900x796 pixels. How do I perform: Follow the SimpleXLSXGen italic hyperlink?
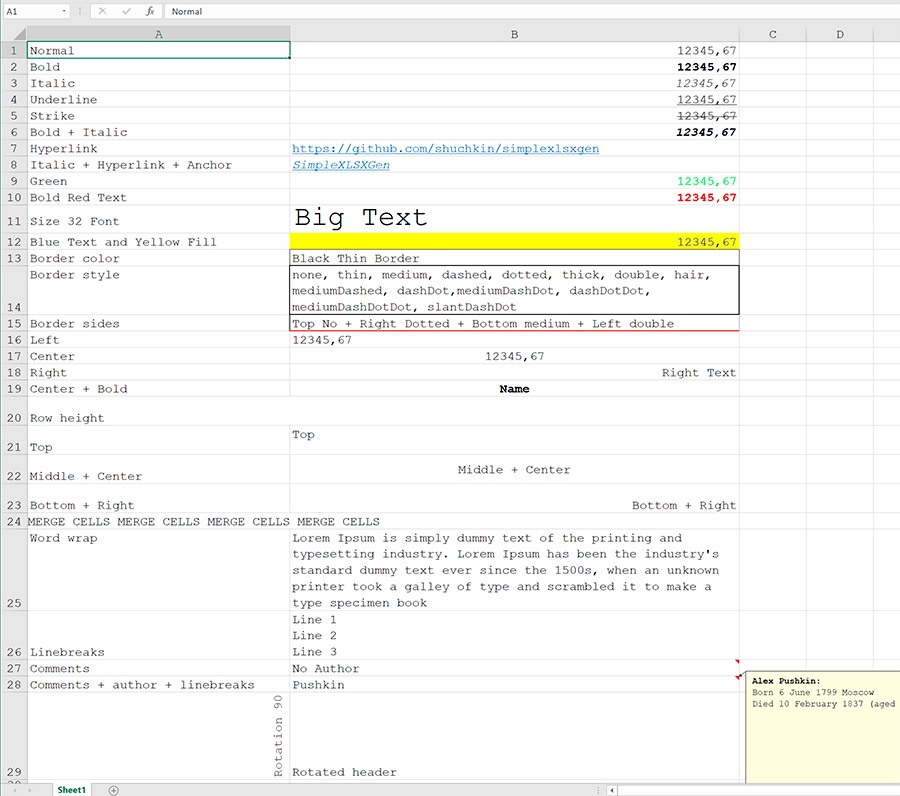click(341, 165)
